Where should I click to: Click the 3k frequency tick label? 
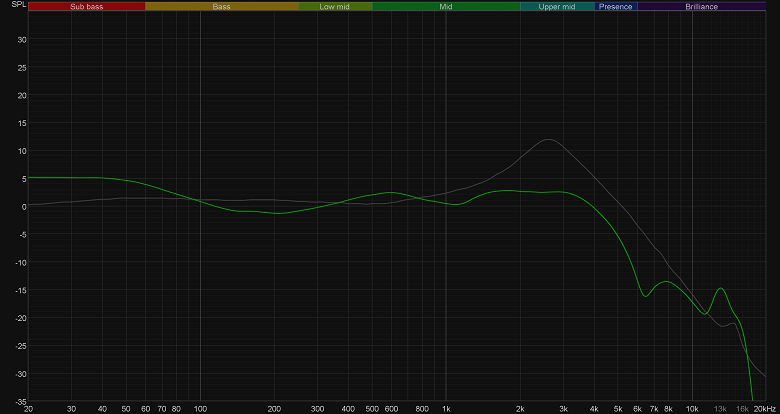(564, 409)
